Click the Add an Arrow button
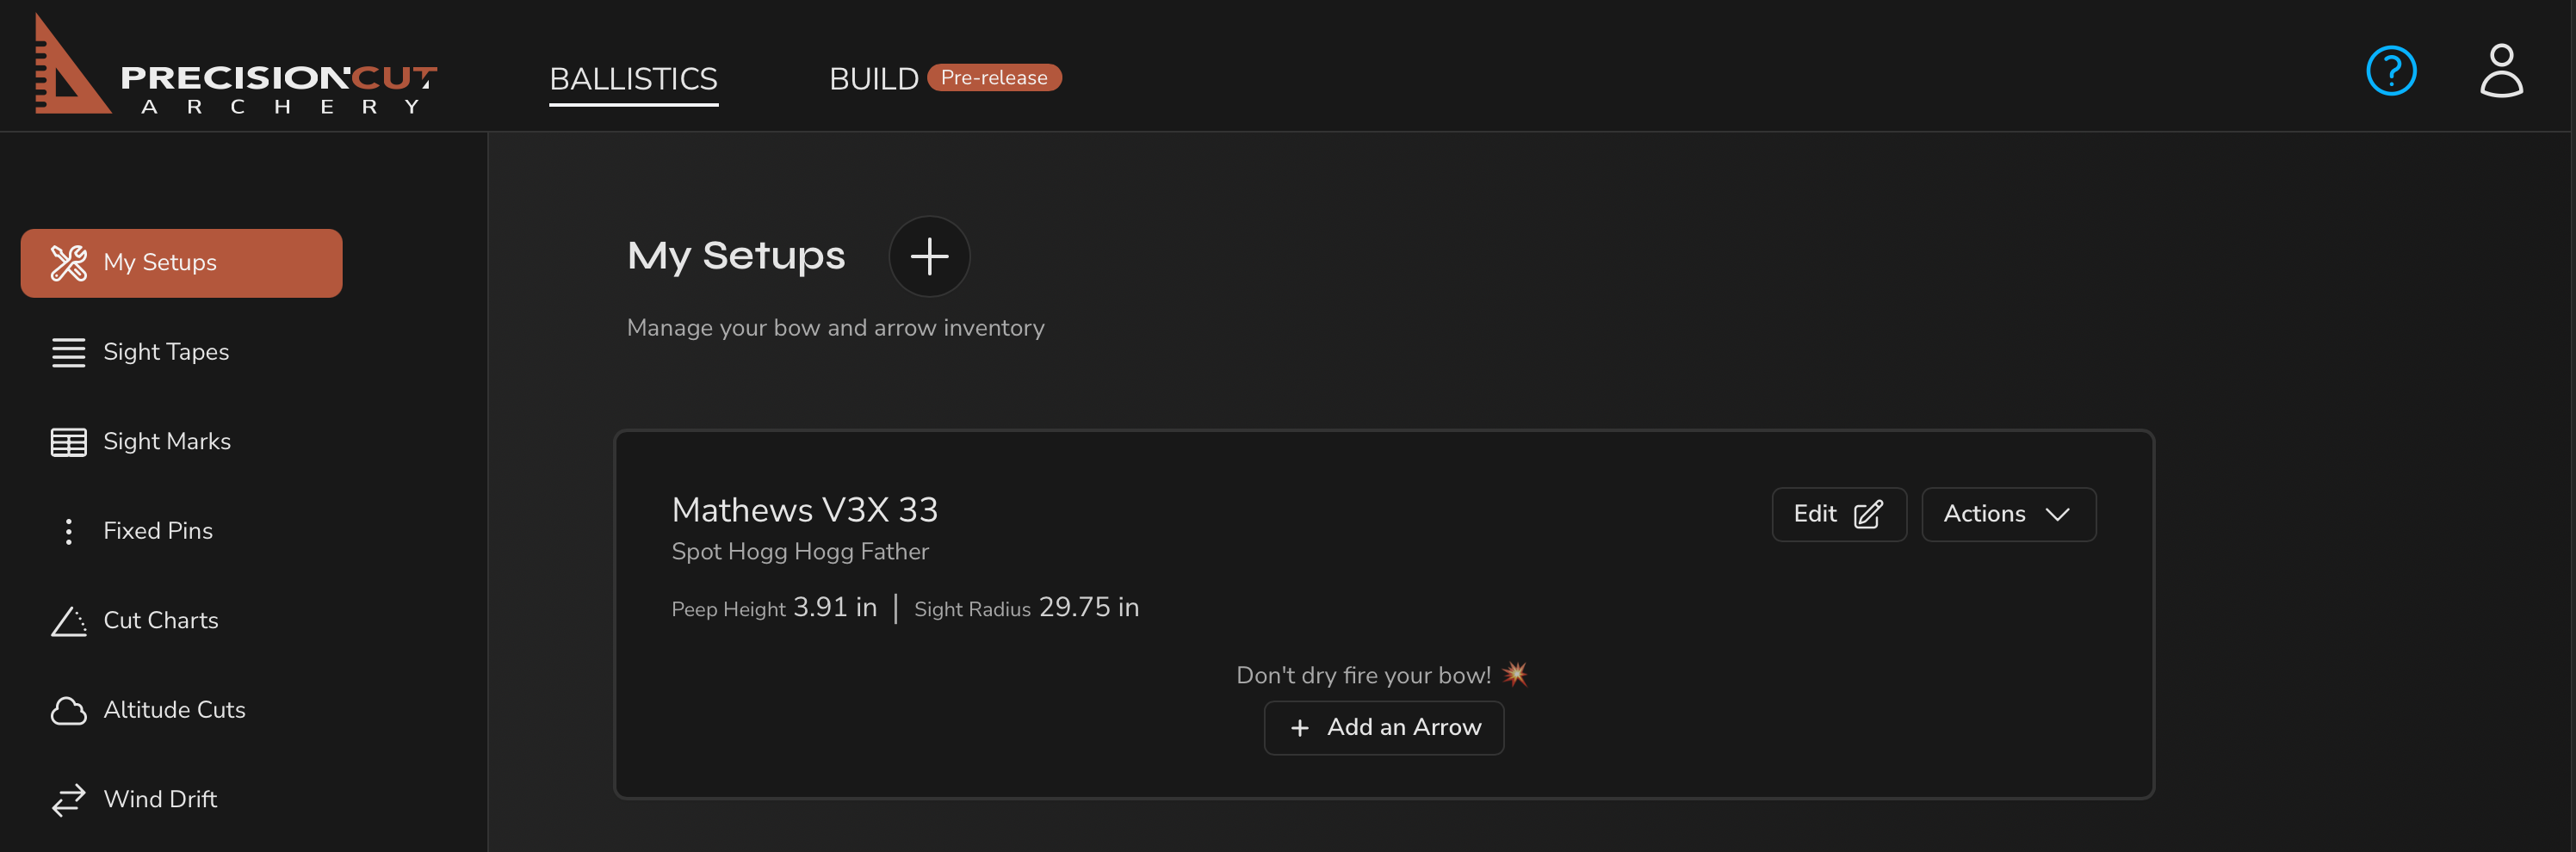2576x852 pixels. tap(1383, 727)
